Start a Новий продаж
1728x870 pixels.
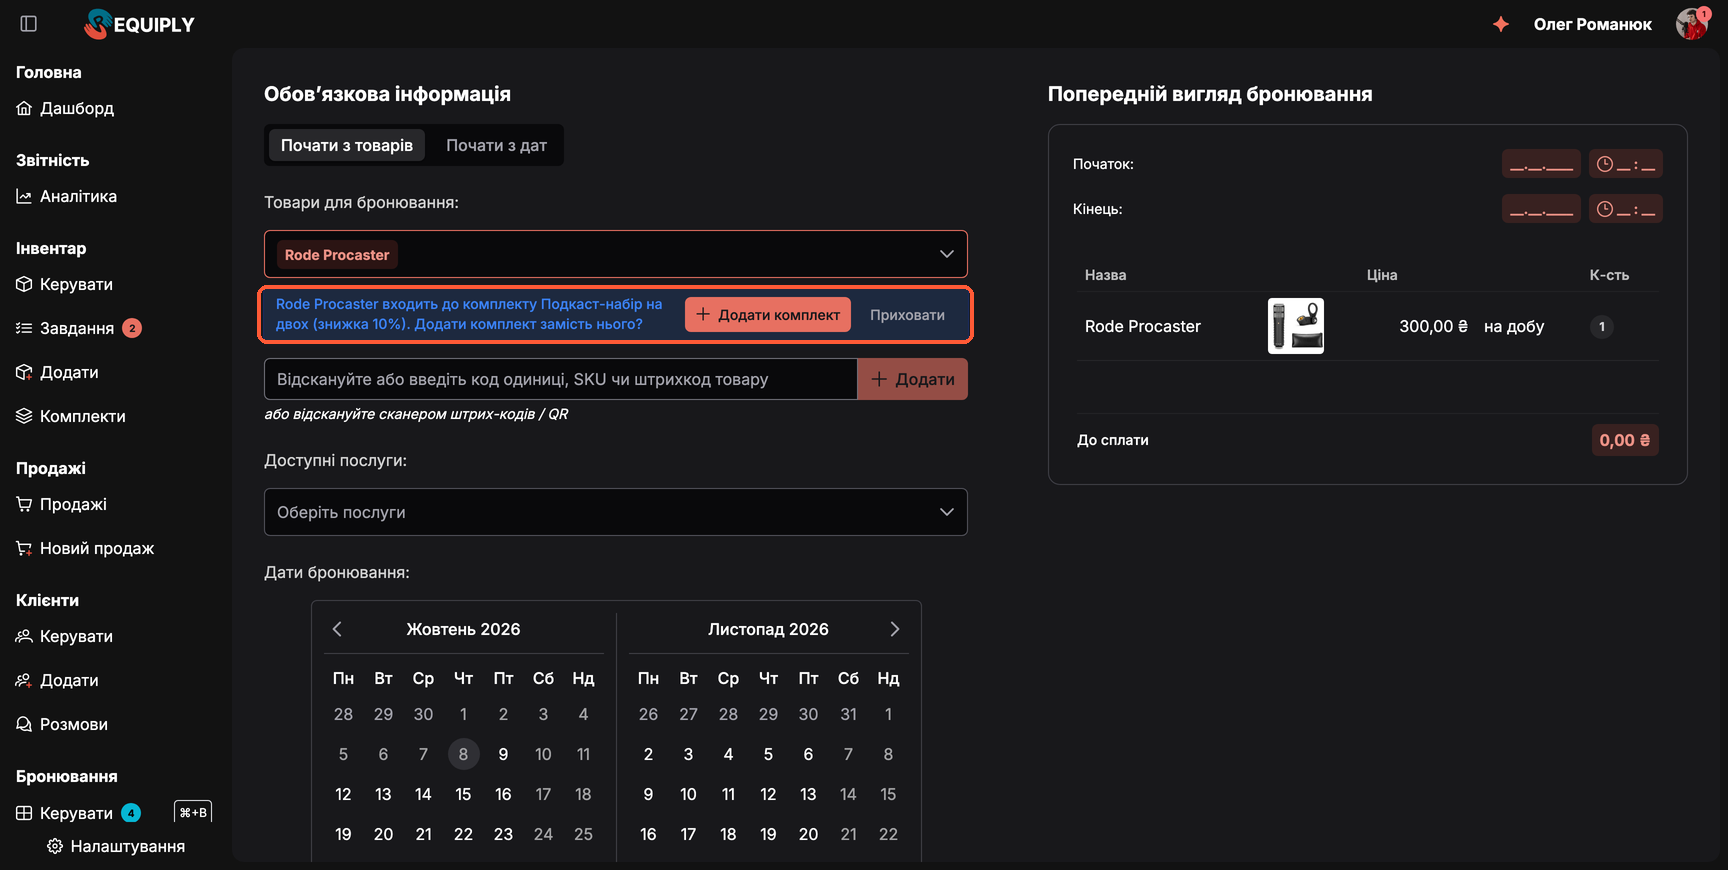(85, 548)
